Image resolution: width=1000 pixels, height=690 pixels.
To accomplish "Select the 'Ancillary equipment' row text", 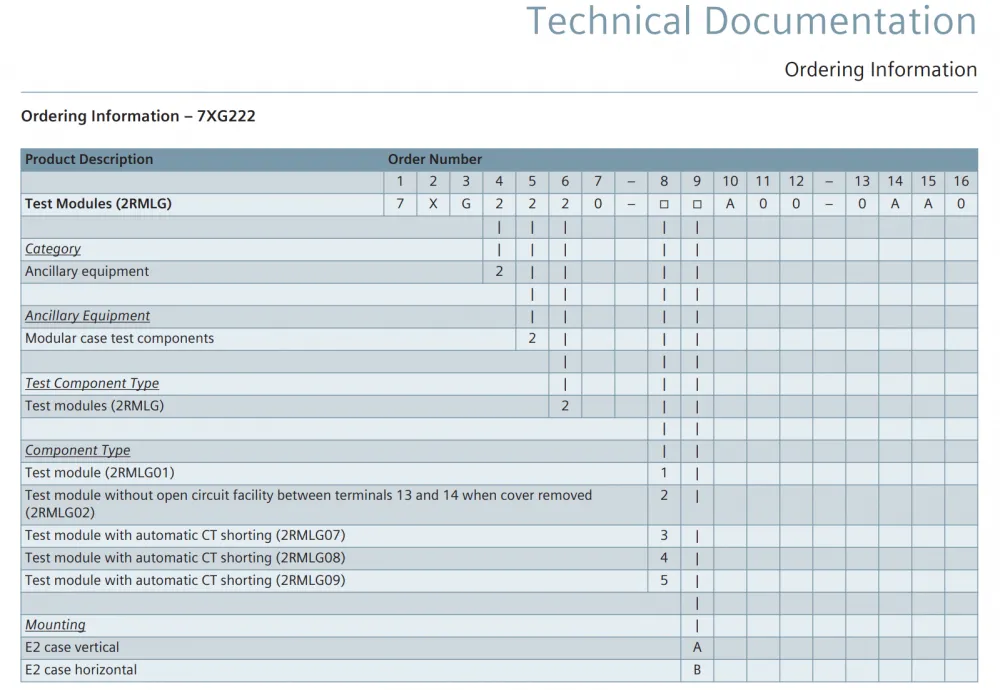I will 87,272.
